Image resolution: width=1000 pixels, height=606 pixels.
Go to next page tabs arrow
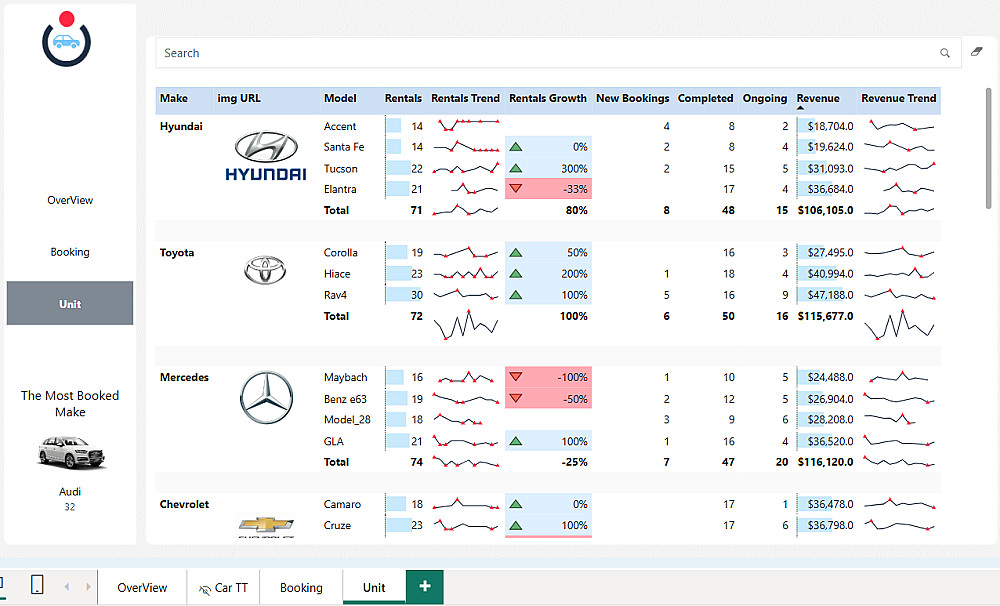click(88, 586)
